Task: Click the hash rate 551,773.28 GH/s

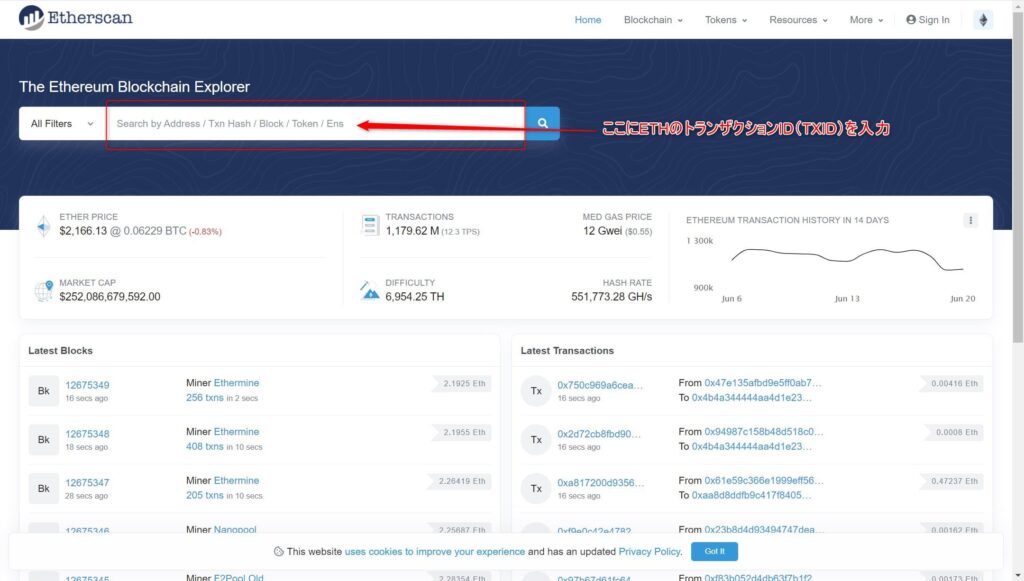Action: pyautogui.click(x=611, y=297)
